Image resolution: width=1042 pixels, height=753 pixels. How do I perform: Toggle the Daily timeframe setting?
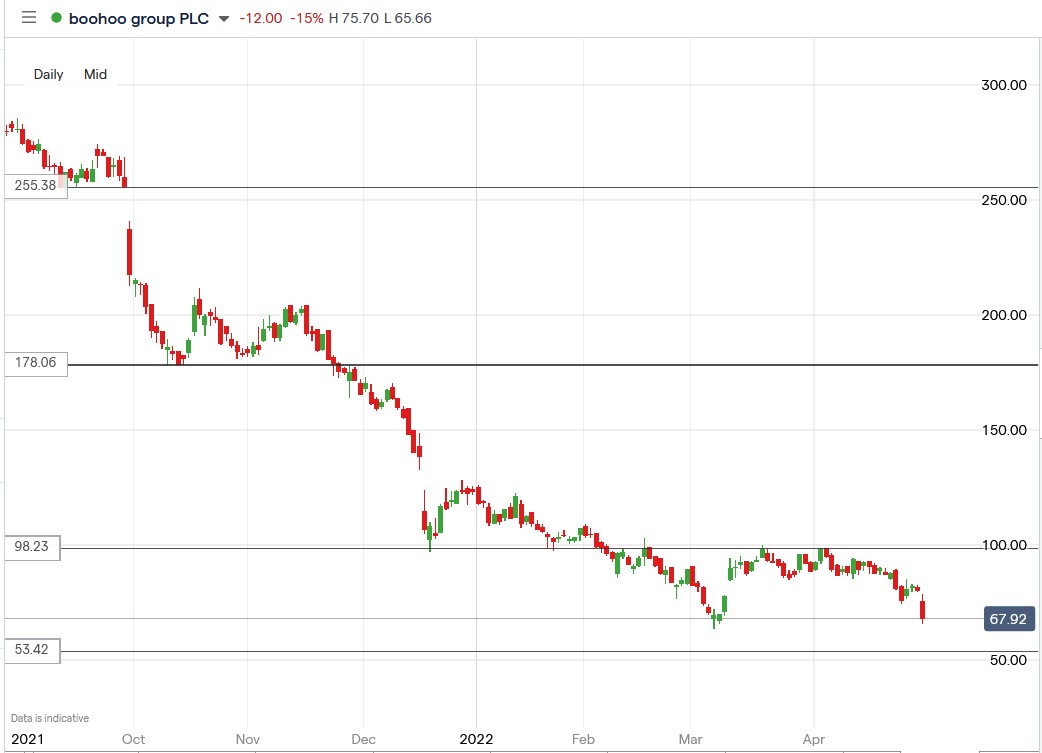[x=48, y=74]
